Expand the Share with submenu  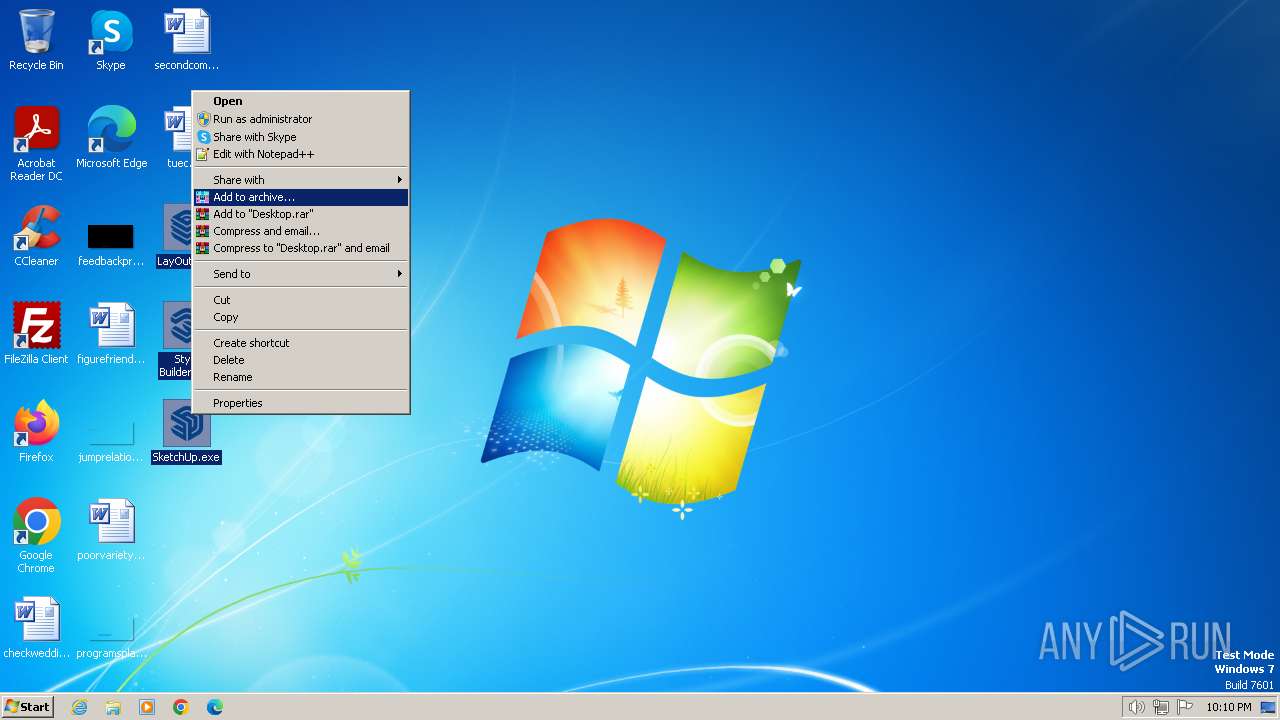301,180
